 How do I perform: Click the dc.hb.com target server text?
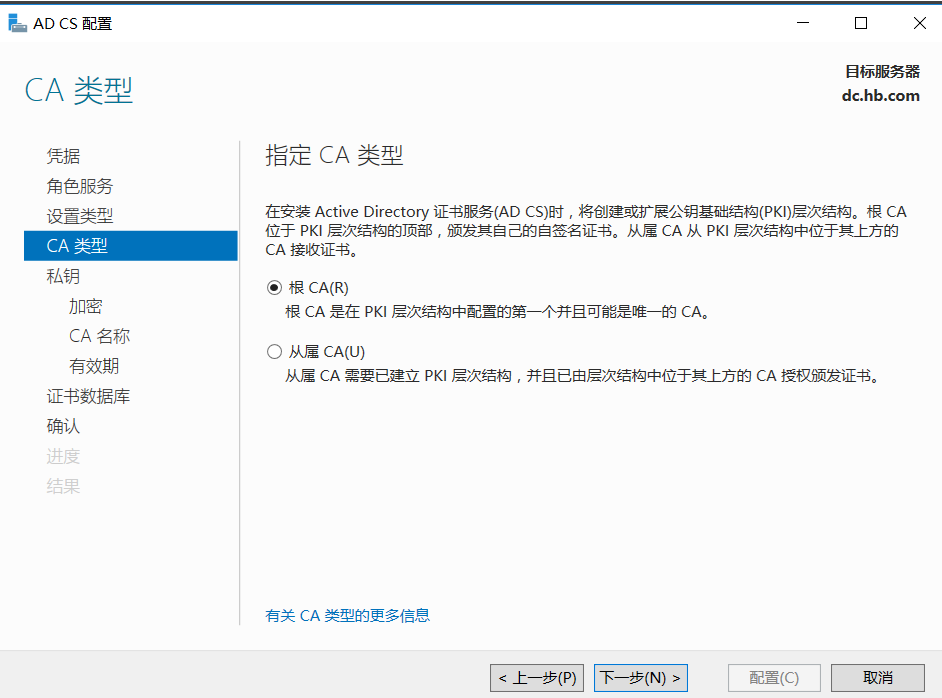[880, 96]
